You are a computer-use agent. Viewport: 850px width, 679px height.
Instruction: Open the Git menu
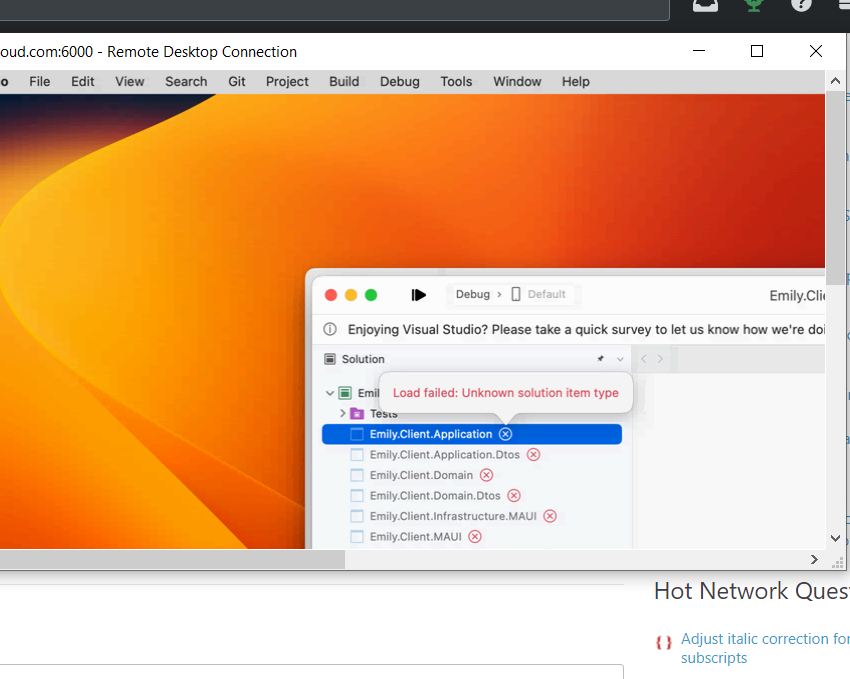point(236,81)
